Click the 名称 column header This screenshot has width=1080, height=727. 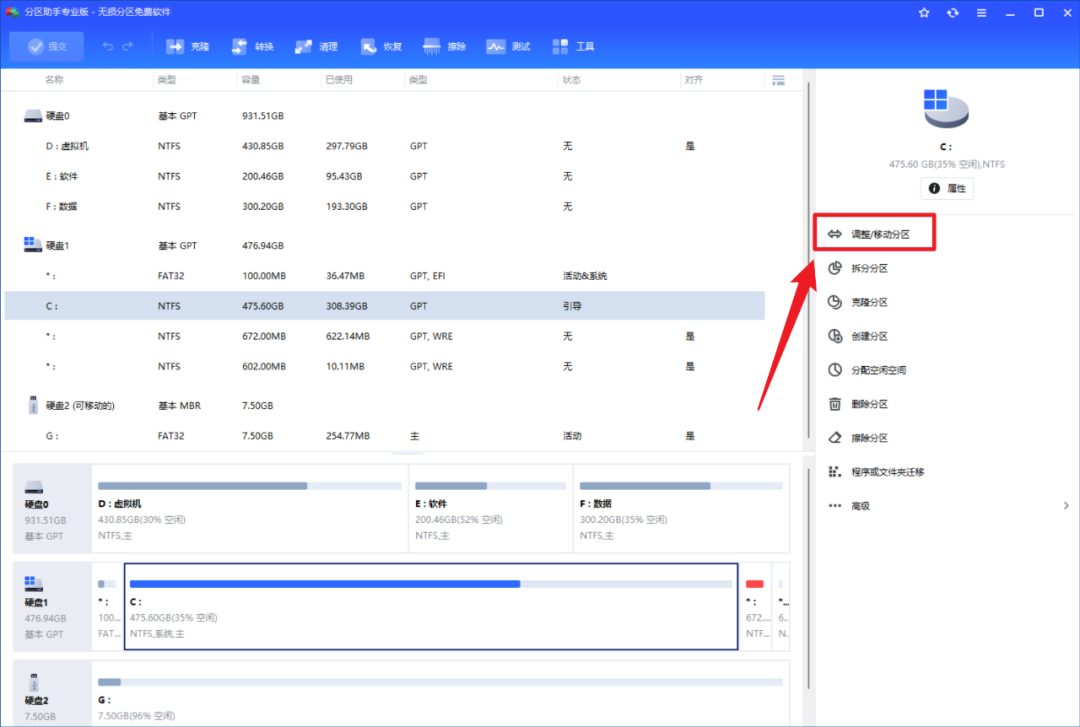click(54, 80)
